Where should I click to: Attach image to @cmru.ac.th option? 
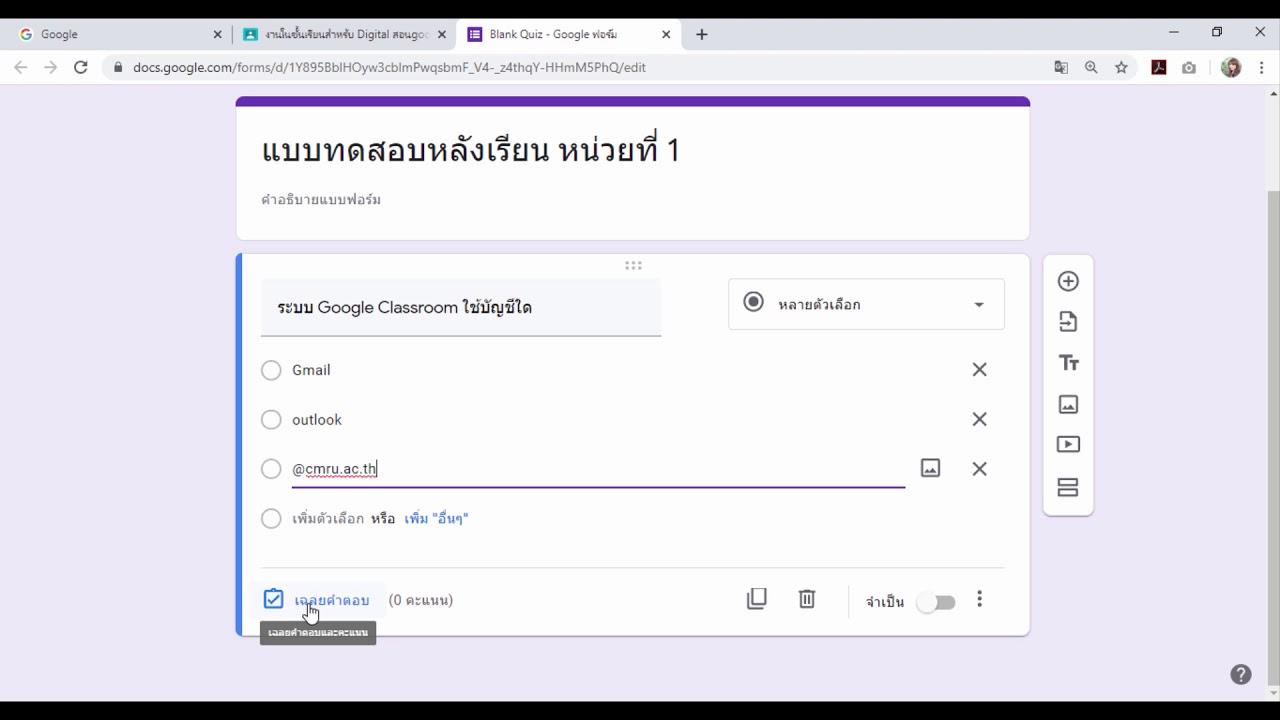pos(930,468)
